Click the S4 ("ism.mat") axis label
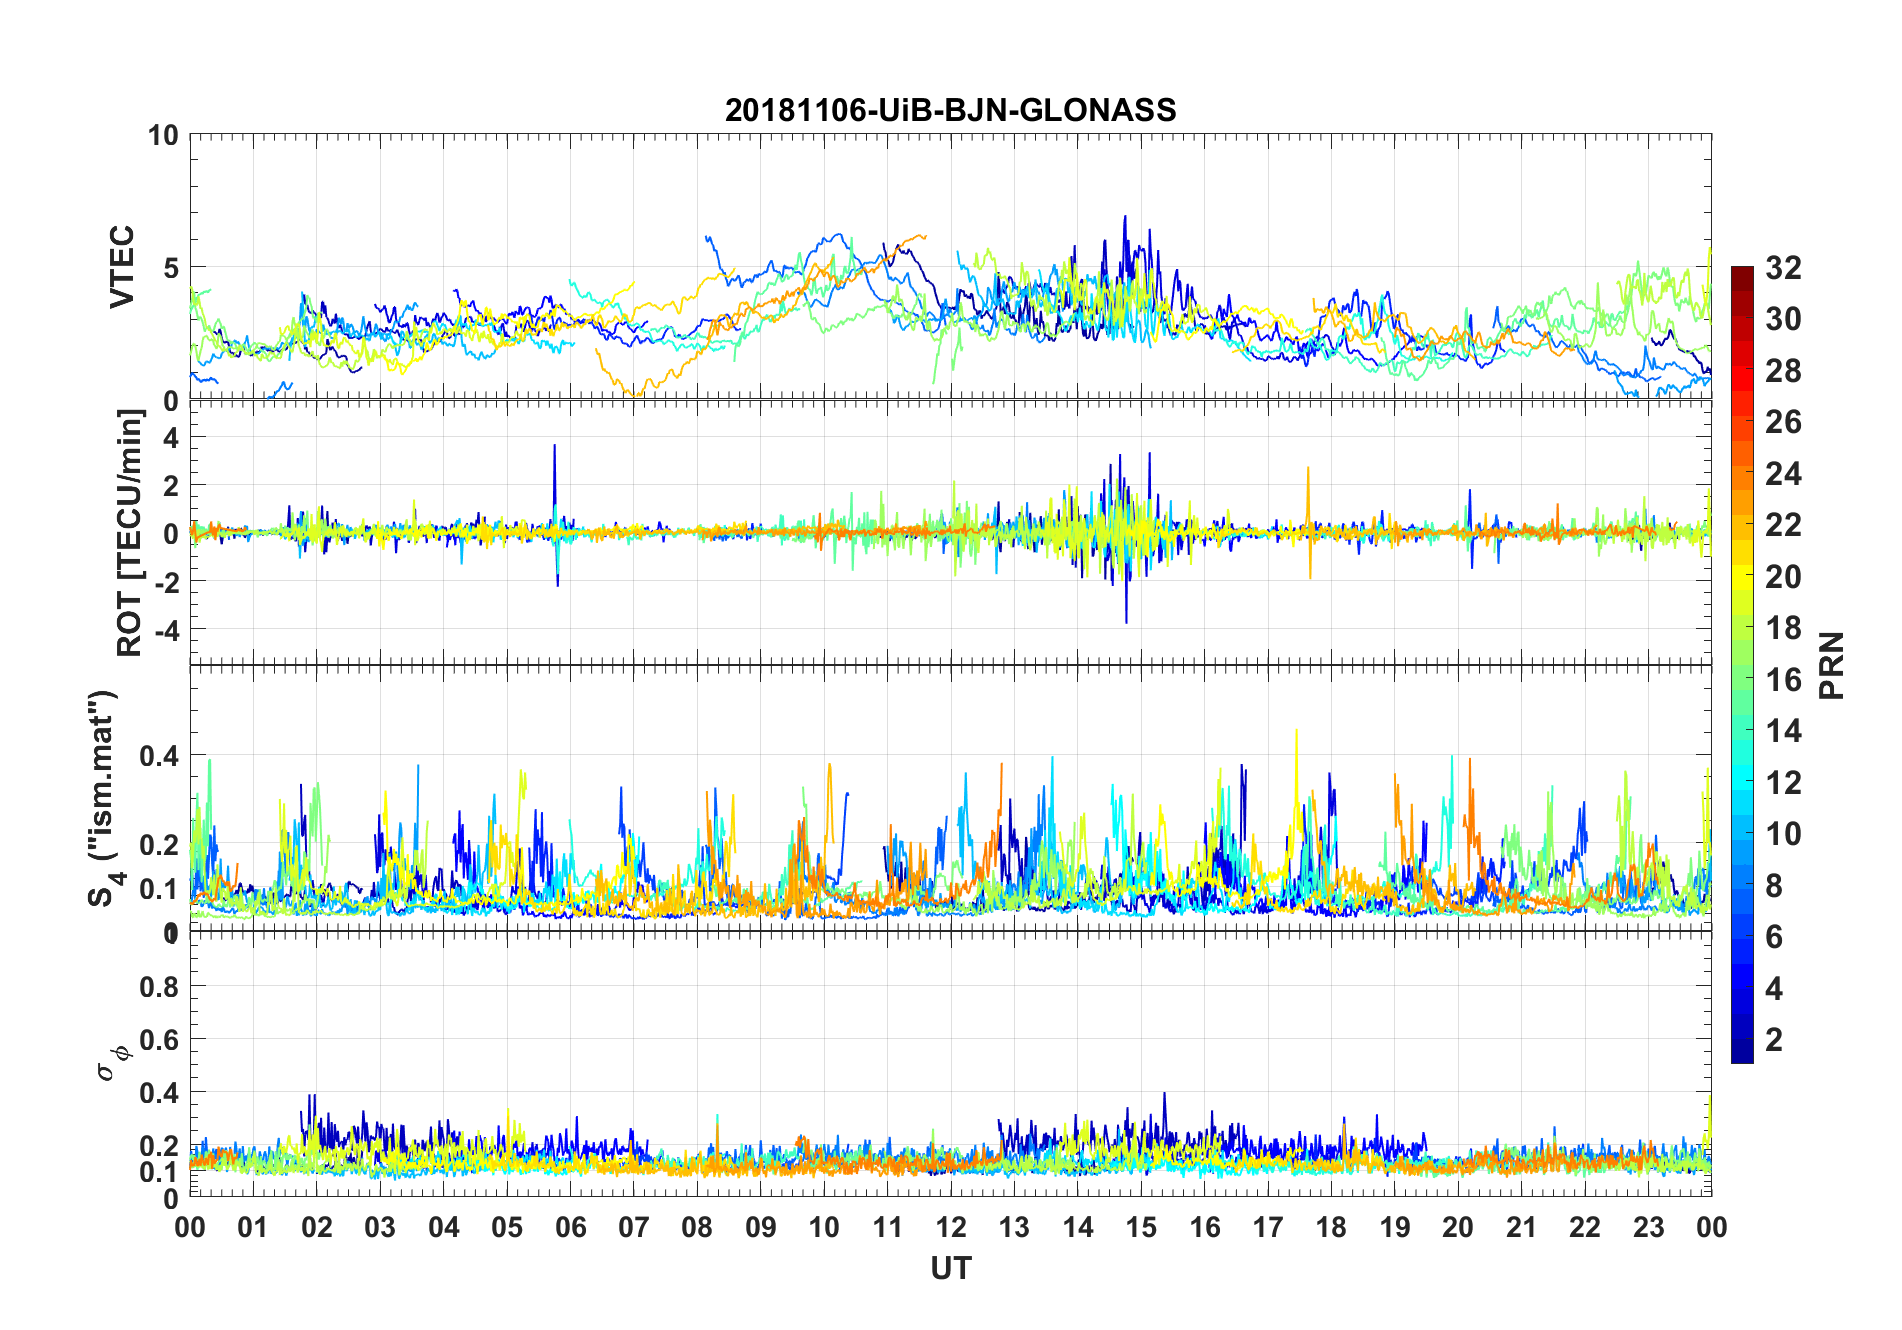The width and height of the screenshot is (1902, 1330). tap(104, 798)
